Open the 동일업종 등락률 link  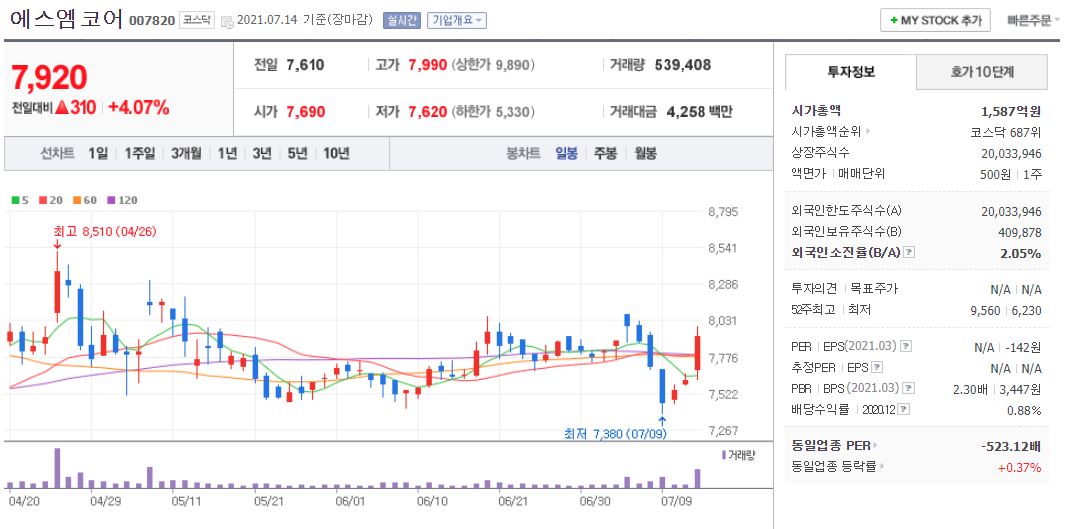[837, 467]
